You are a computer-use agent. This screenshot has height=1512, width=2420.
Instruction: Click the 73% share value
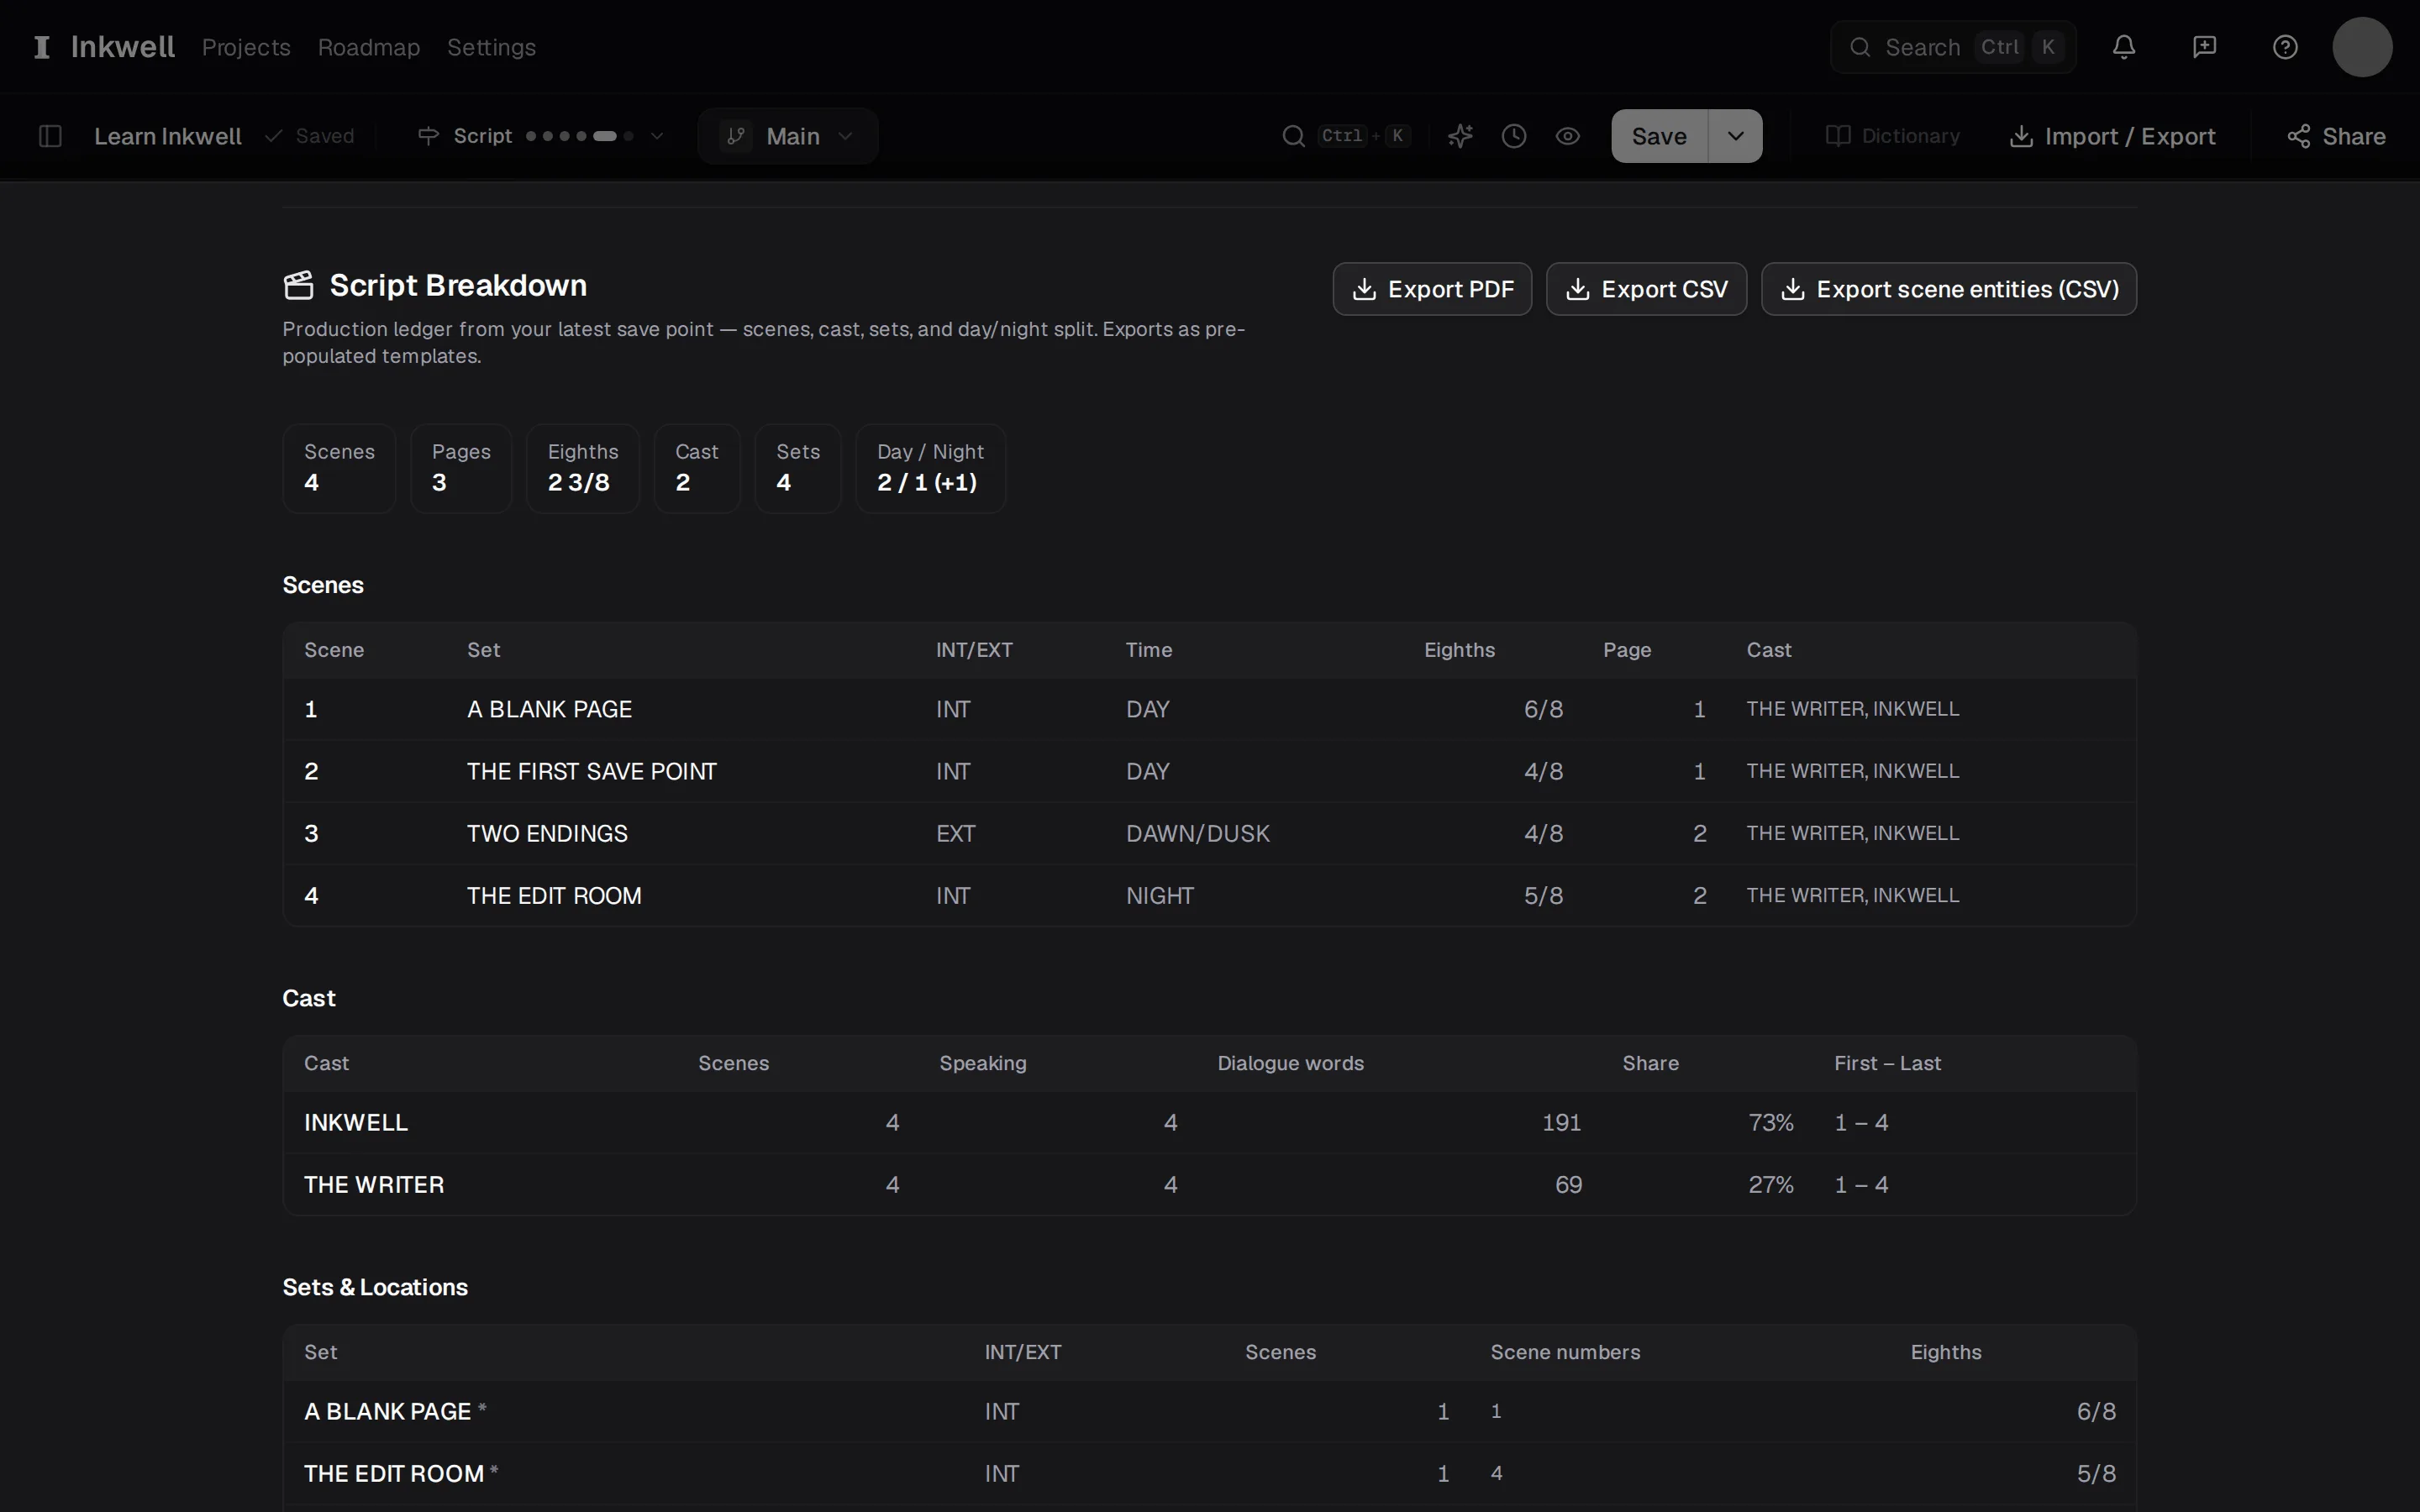pyautogui.click(x=1770, y=1122)
